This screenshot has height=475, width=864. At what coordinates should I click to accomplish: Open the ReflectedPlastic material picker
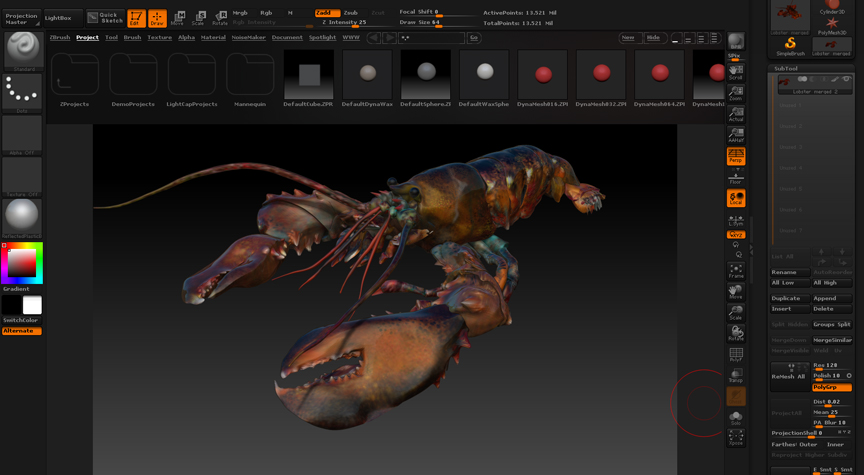pos(23,219)
